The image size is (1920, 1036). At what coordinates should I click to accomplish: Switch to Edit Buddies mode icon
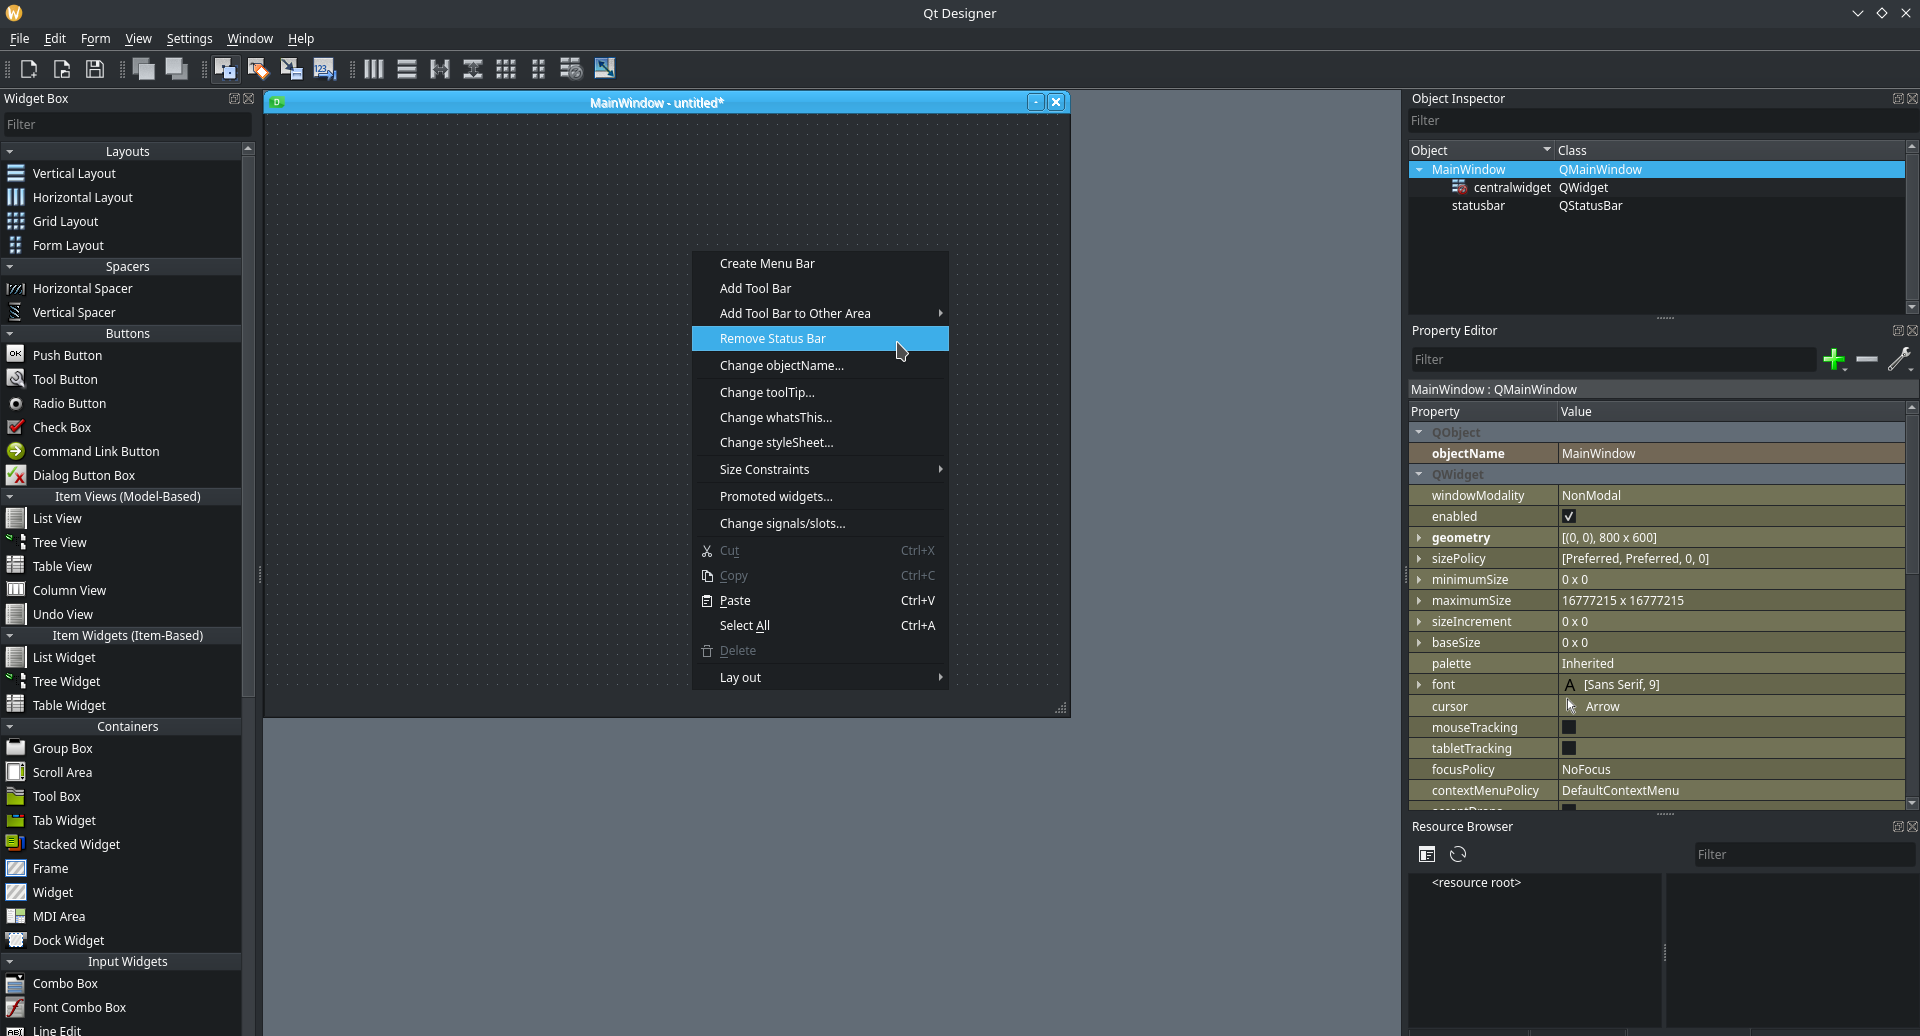pos(291,69)
